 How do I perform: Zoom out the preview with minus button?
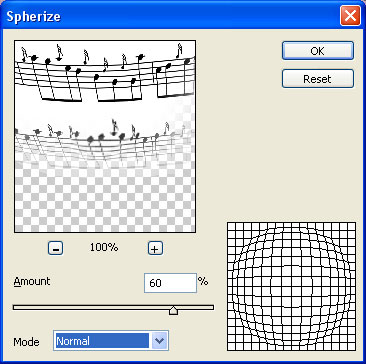[x=56, y=249]
